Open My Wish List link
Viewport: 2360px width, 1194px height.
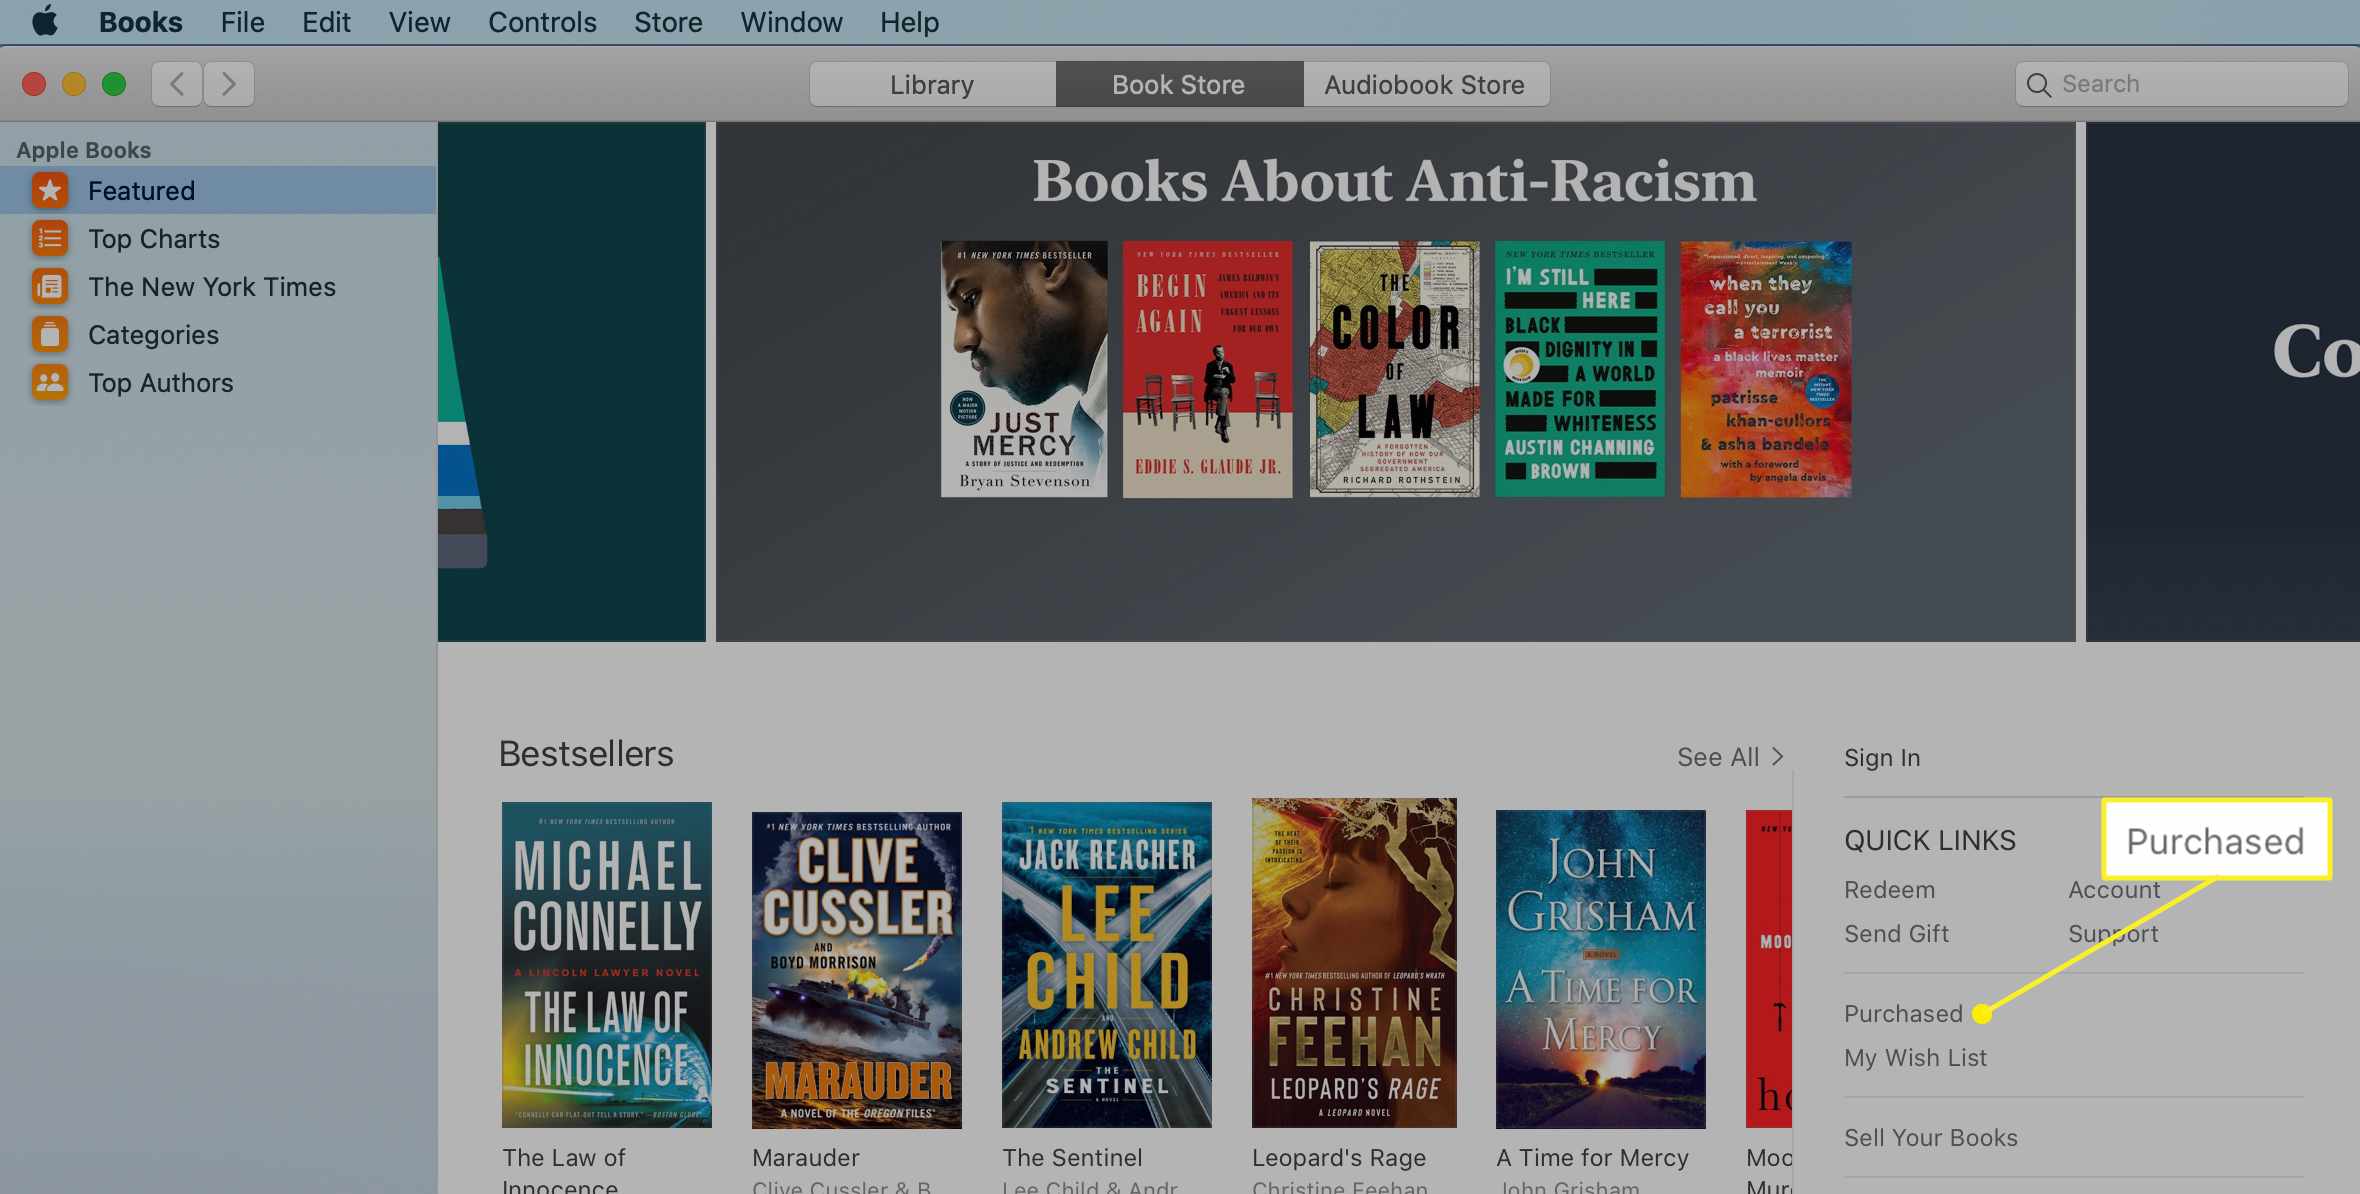pos(1915,1057)
